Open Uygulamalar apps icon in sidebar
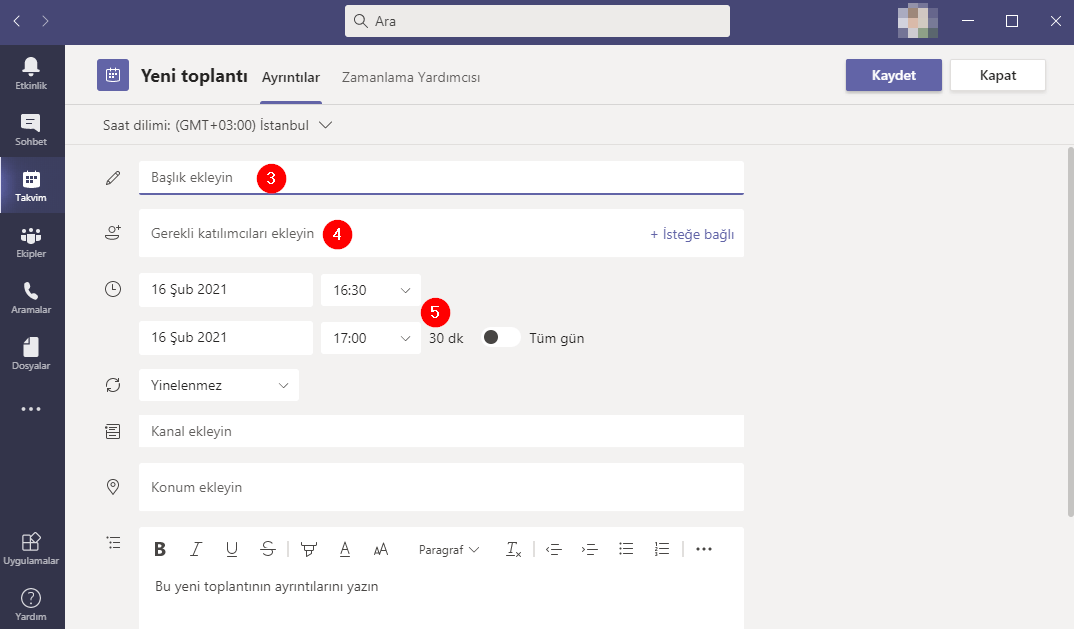Viewport: 1074px width, 629px height. click(31, 547)
